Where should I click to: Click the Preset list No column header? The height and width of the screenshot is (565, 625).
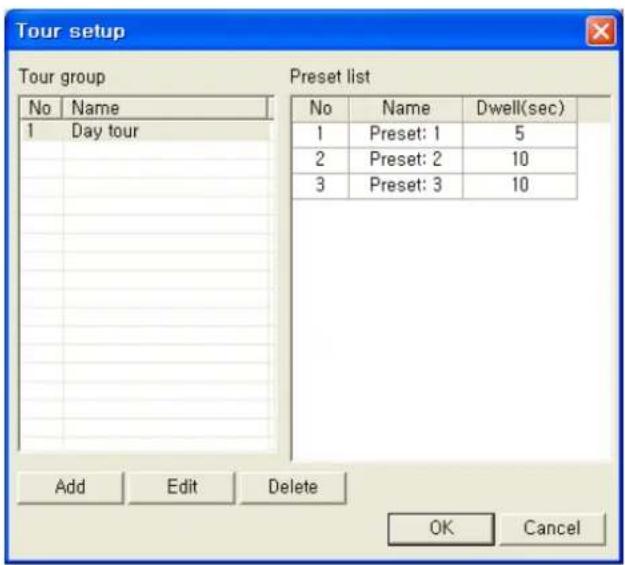(x=321, y=108)
